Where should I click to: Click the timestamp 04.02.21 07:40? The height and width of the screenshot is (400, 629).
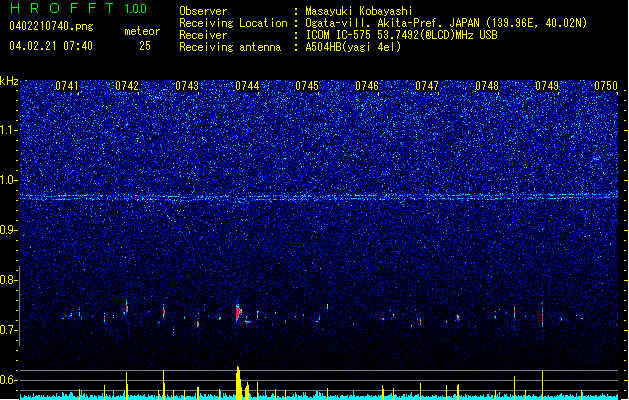(51, 46)
